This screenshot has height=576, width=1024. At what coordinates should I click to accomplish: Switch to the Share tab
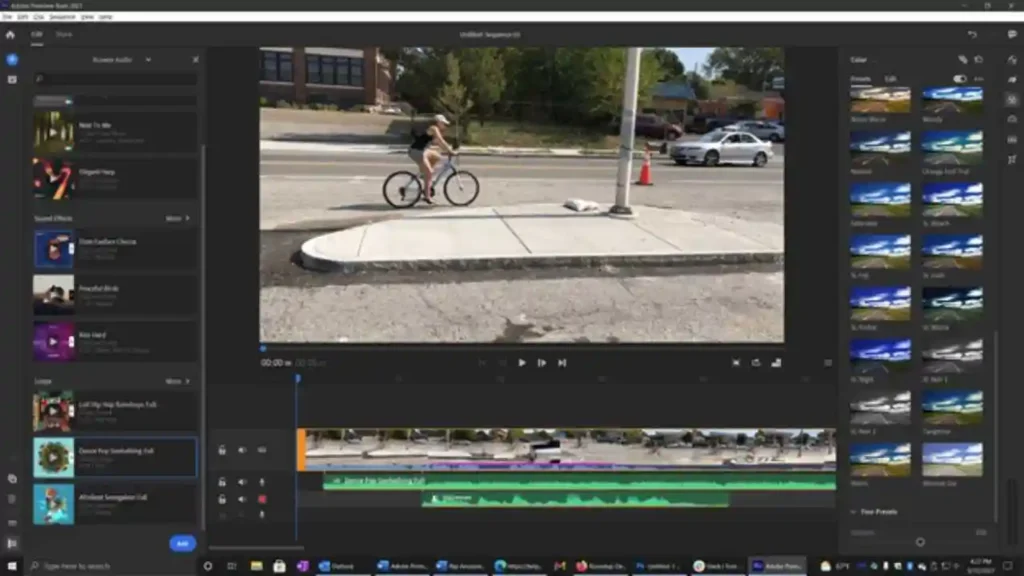63,35
